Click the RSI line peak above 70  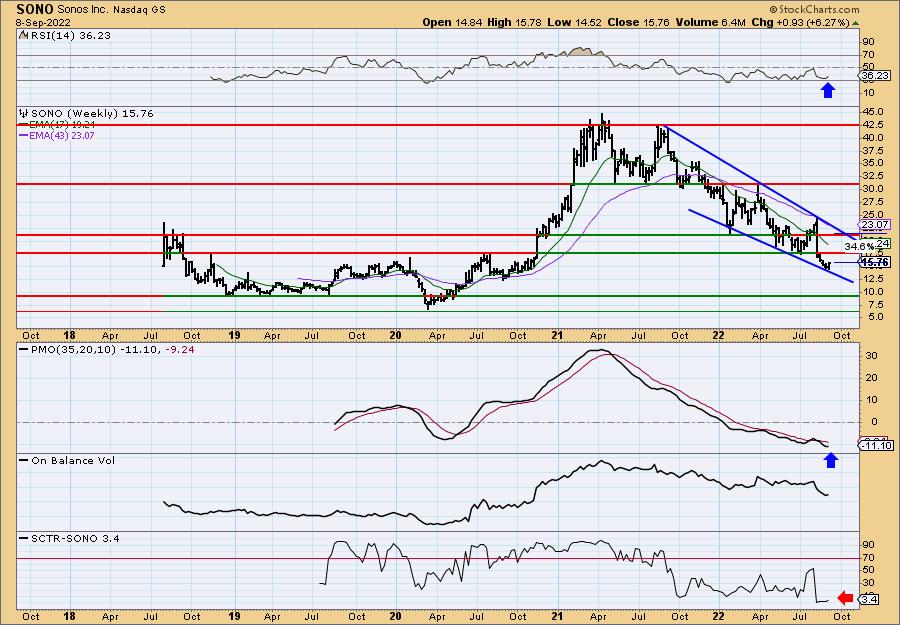click(x=581, y=49)
